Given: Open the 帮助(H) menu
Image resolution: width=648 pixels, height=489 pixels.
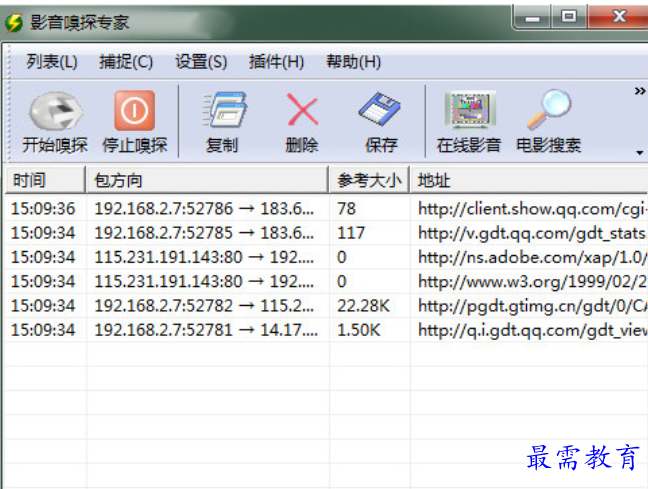Looking at the screenshot, I should [354, 62].
